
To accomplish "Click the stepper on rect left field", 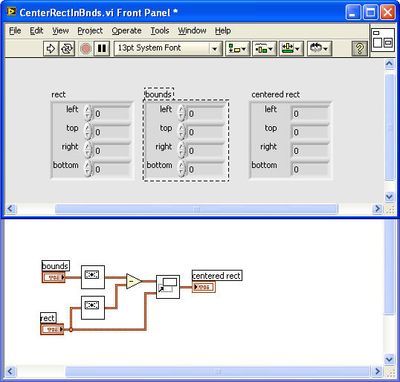I will (87, 113).
